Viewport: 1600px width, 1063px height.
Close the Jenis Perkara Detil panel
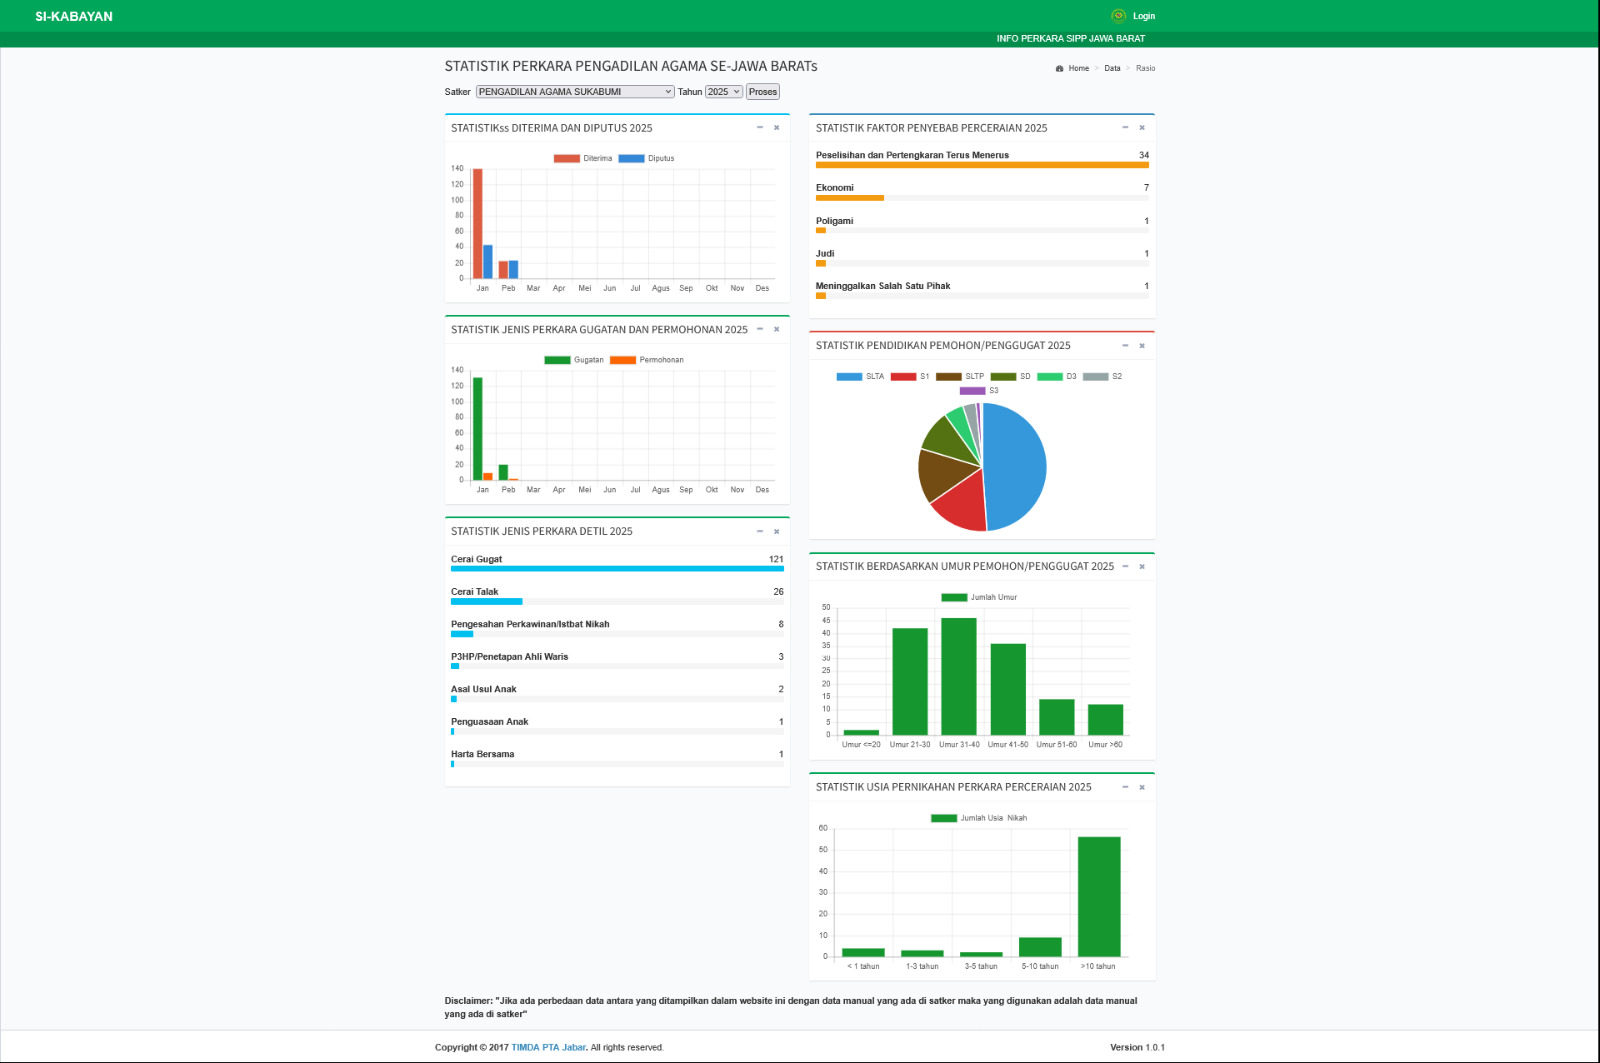click(776, 532)
